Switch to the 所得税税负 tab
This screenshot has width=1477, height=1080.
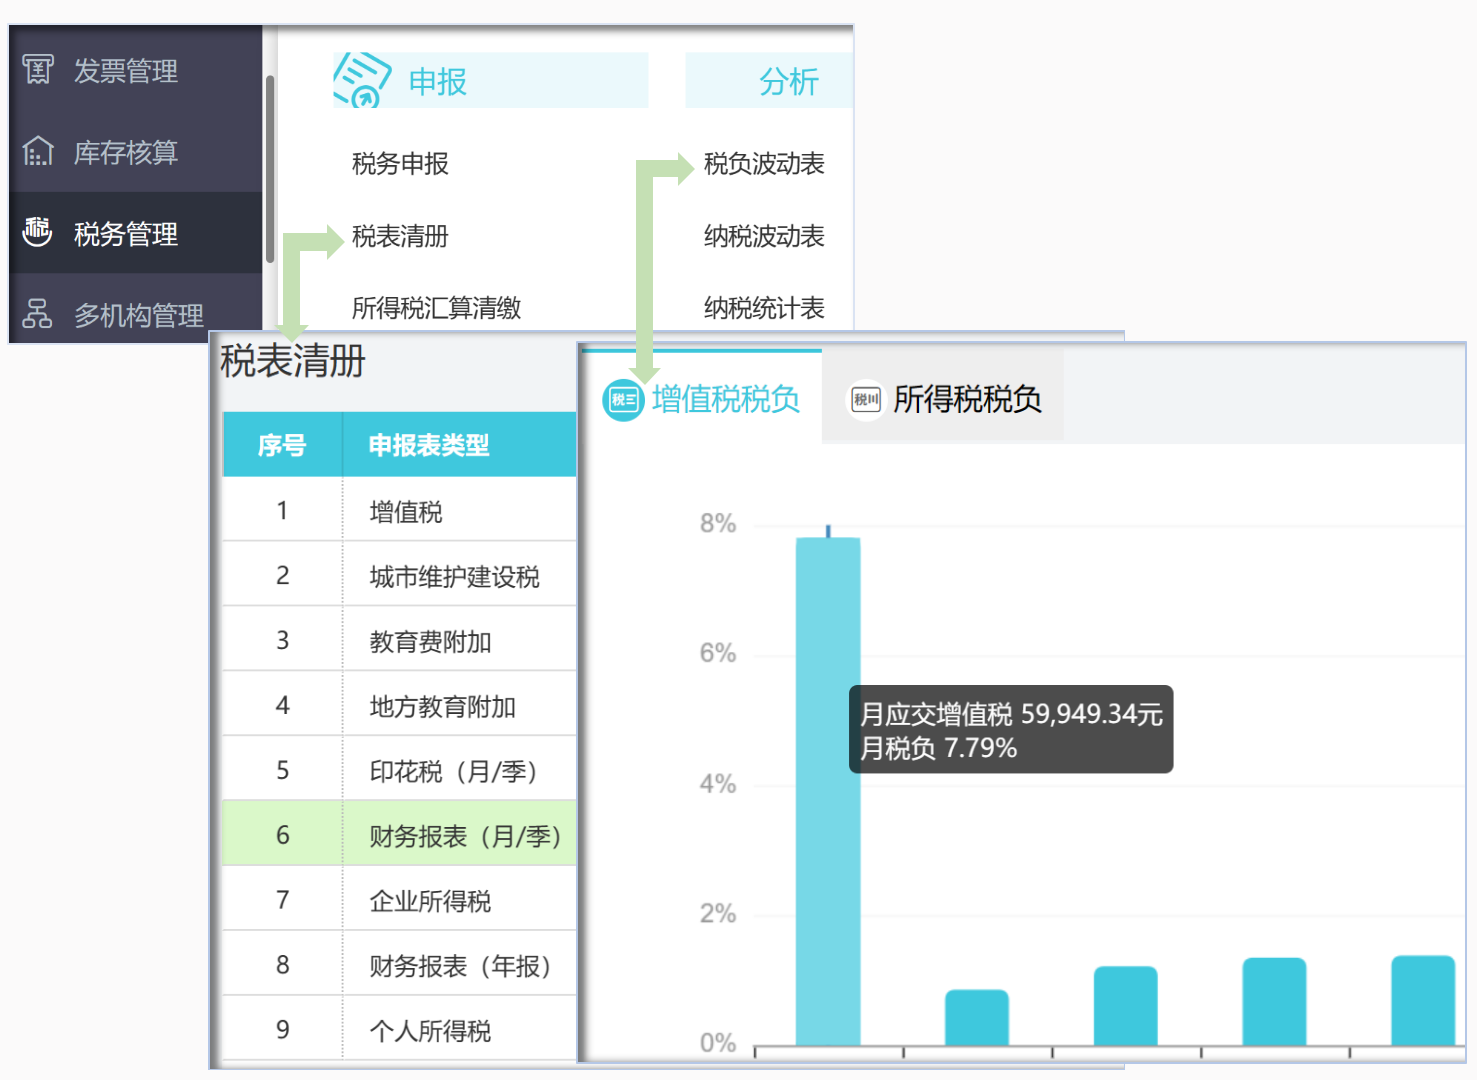[965, 399]
